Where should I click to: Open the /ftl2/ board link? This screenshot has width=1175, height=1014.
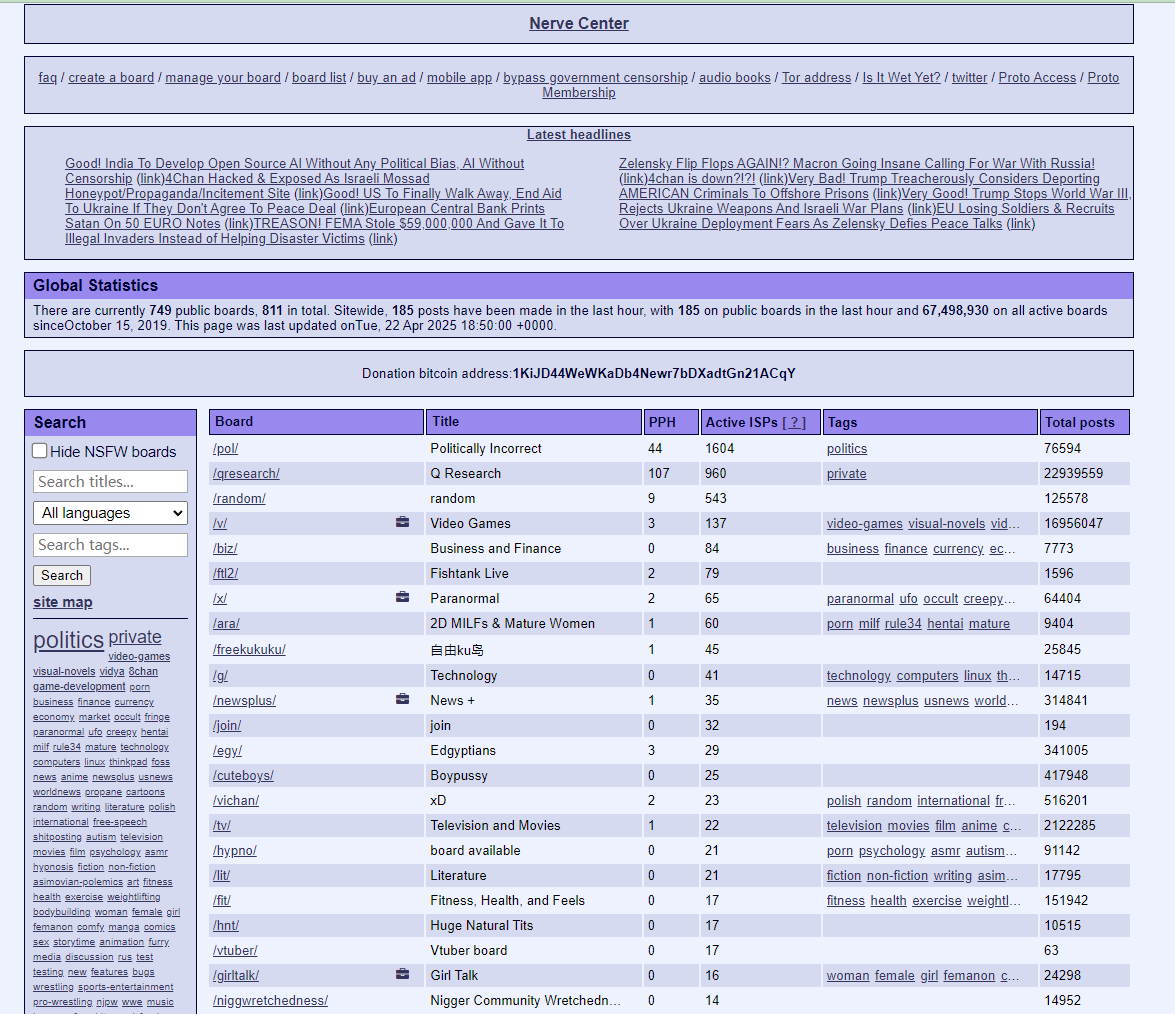[x=226, y=573]
